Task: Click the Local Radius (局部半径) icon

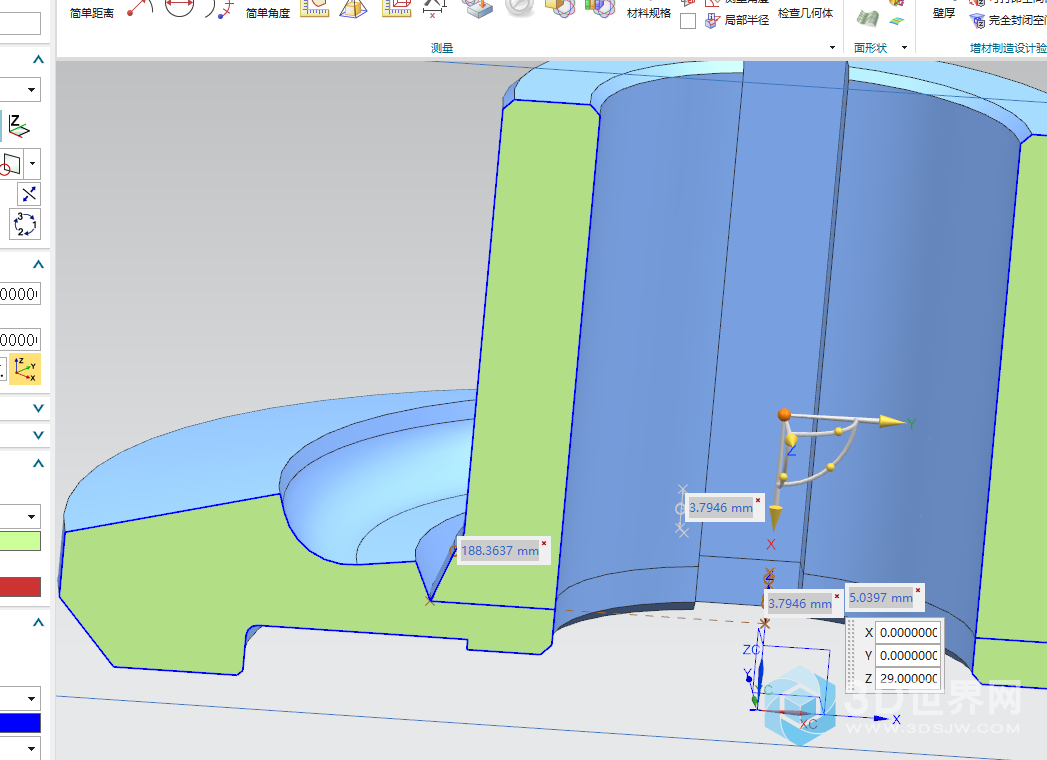Action: 712,20
